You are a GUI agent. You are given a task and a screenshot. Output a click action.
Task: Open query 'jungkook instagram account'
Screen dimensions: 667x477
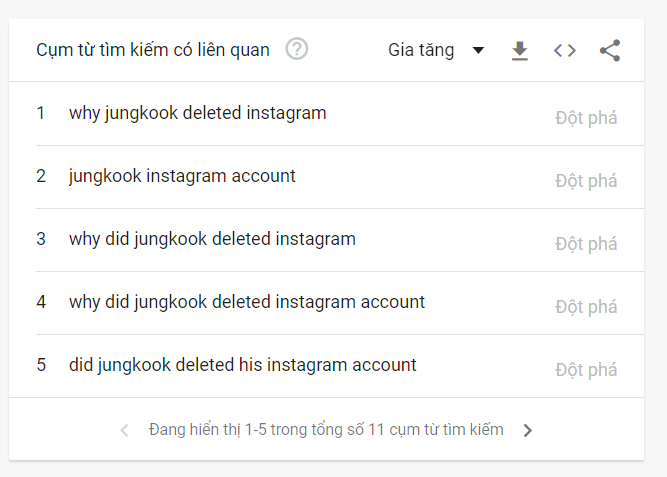coord(182,176)
